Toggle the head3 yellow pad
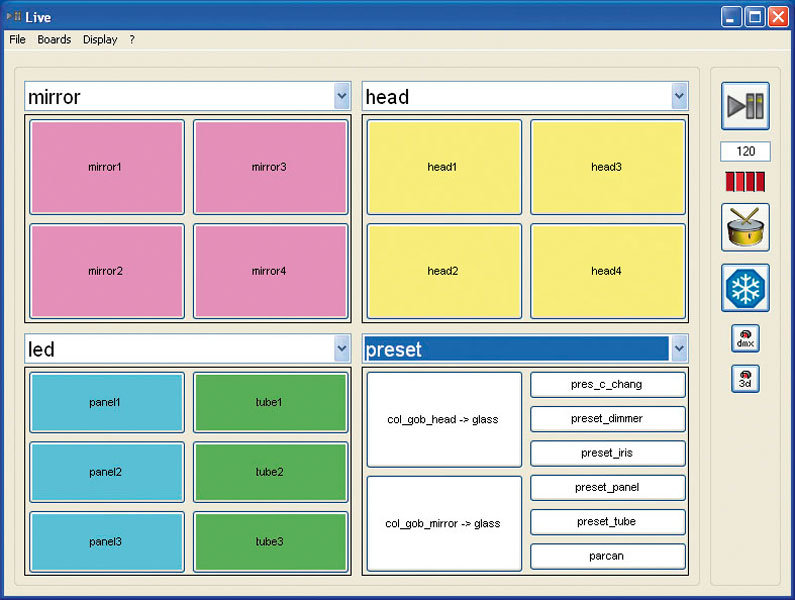This screenshot has height=600, width=795. pos(607,167)
